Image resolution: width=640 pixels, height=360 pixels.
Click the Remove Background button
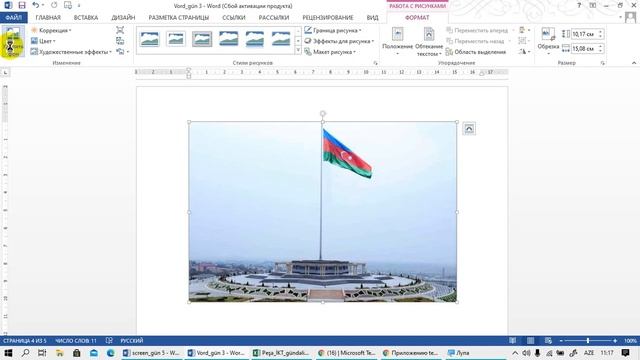[x=13, y=41]
